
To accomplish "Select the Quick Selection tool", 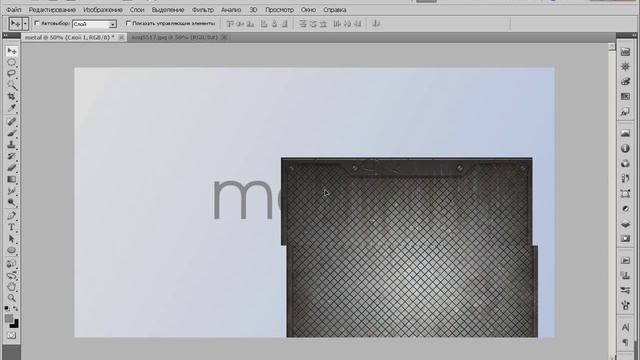I will [x=11, y=85].
